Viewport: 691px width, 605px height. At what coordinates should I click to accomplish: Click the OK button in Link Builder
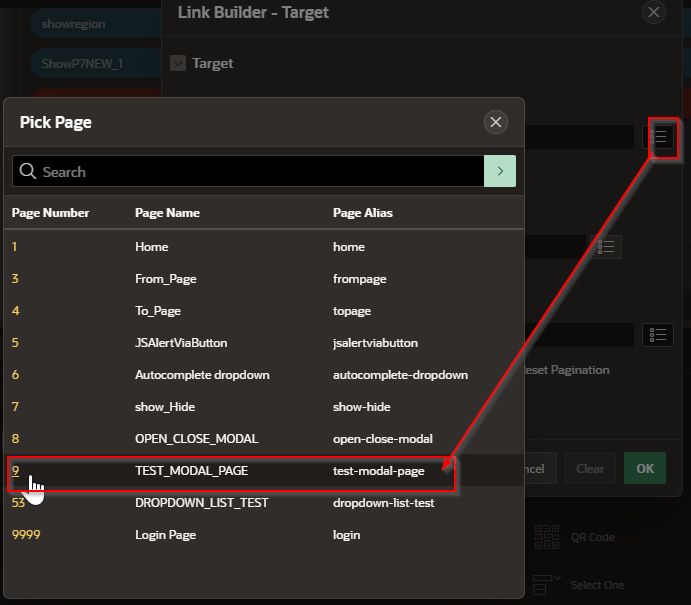tap(645, 468)
